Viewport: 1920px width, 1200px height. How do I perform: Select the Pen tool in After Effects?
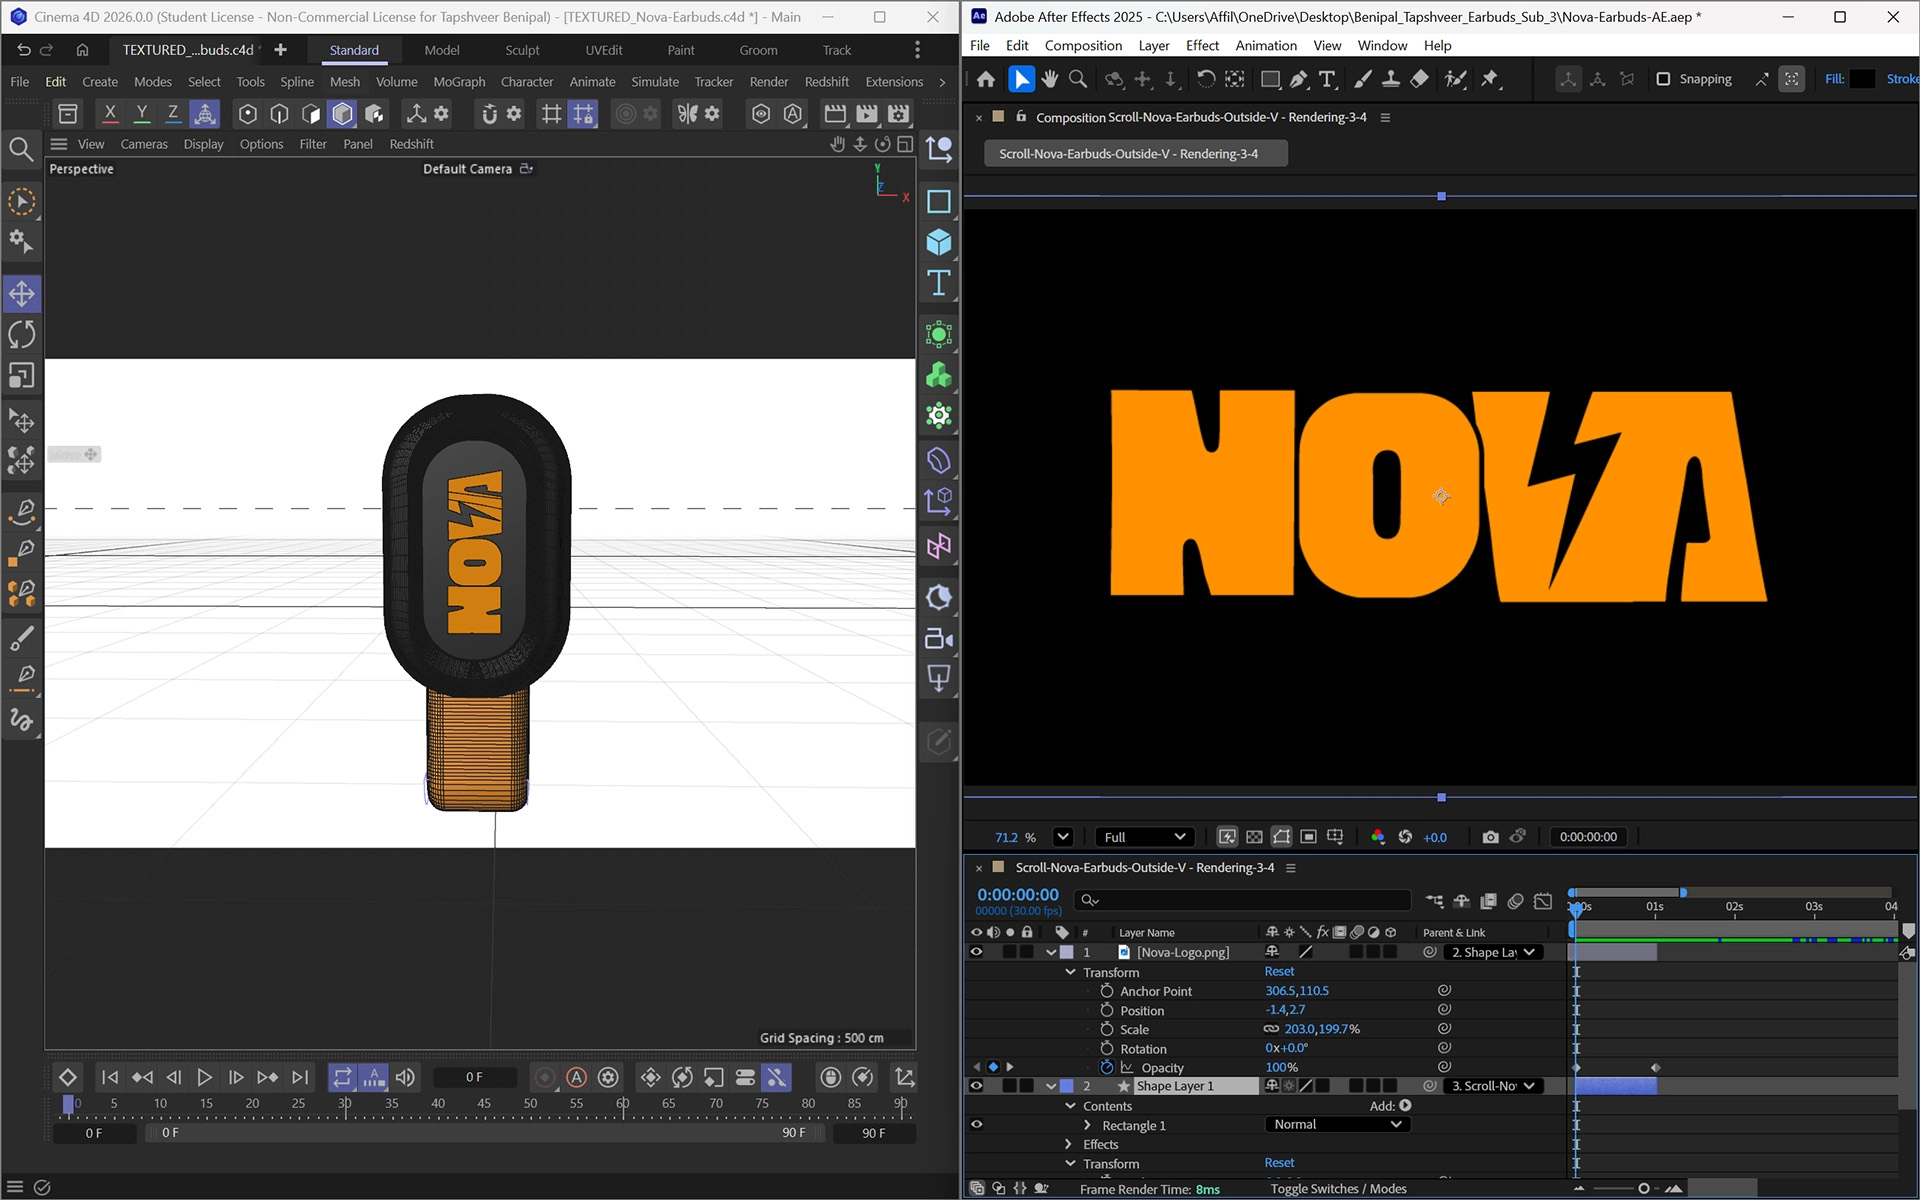click(x=1299, y=79)
